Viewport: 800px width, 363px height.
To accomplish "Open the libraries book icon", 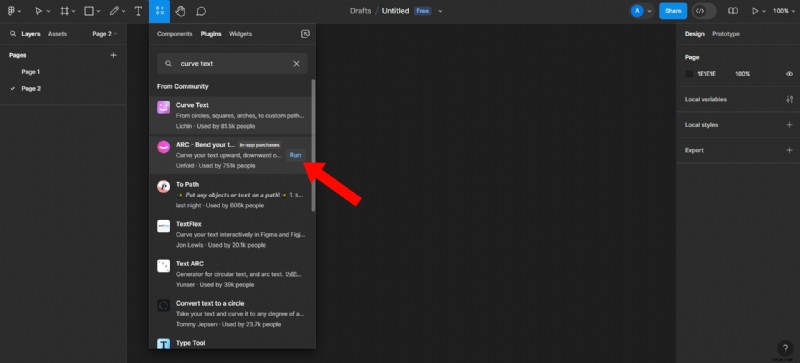I will point(733,11).
